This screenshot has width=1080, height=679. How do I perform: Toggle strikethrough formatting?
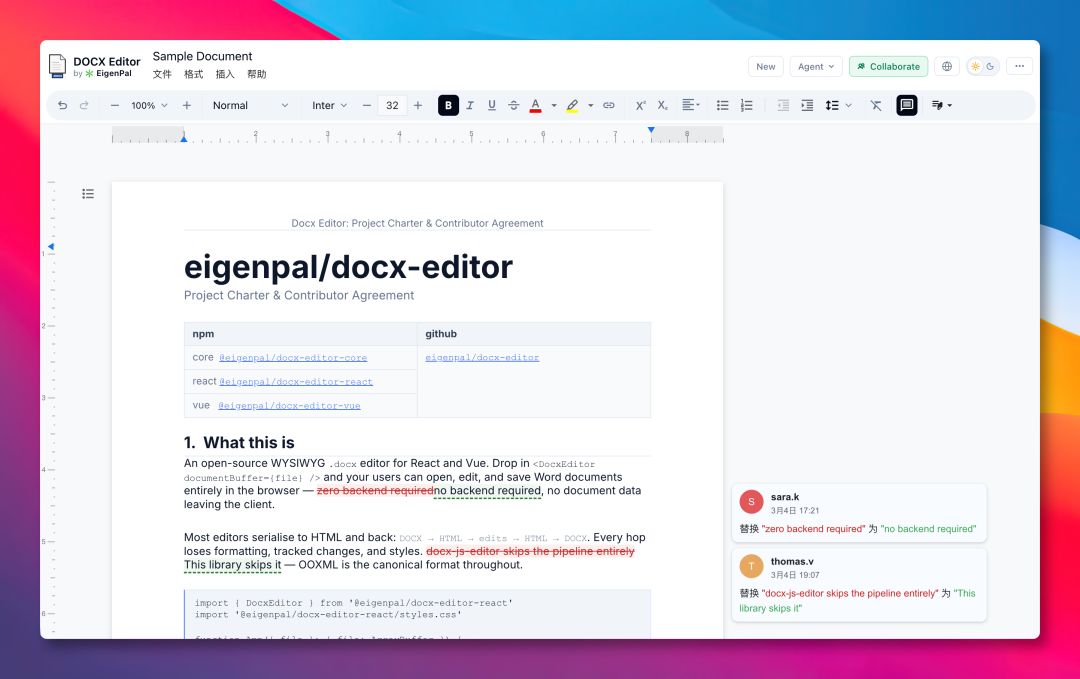[x=514, y=105]
